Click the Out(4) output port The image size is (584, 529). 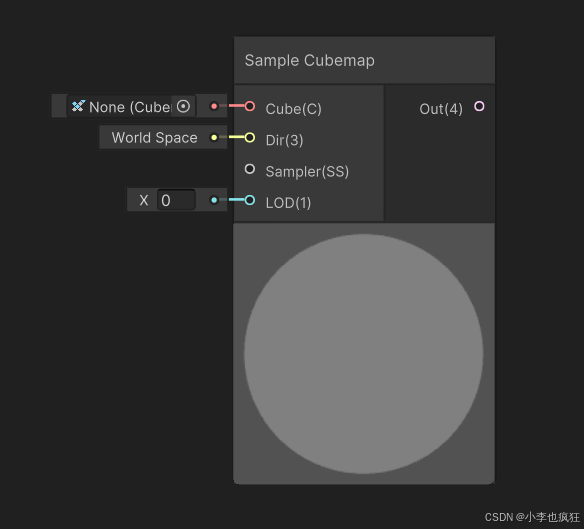click(x=479, y=106)
